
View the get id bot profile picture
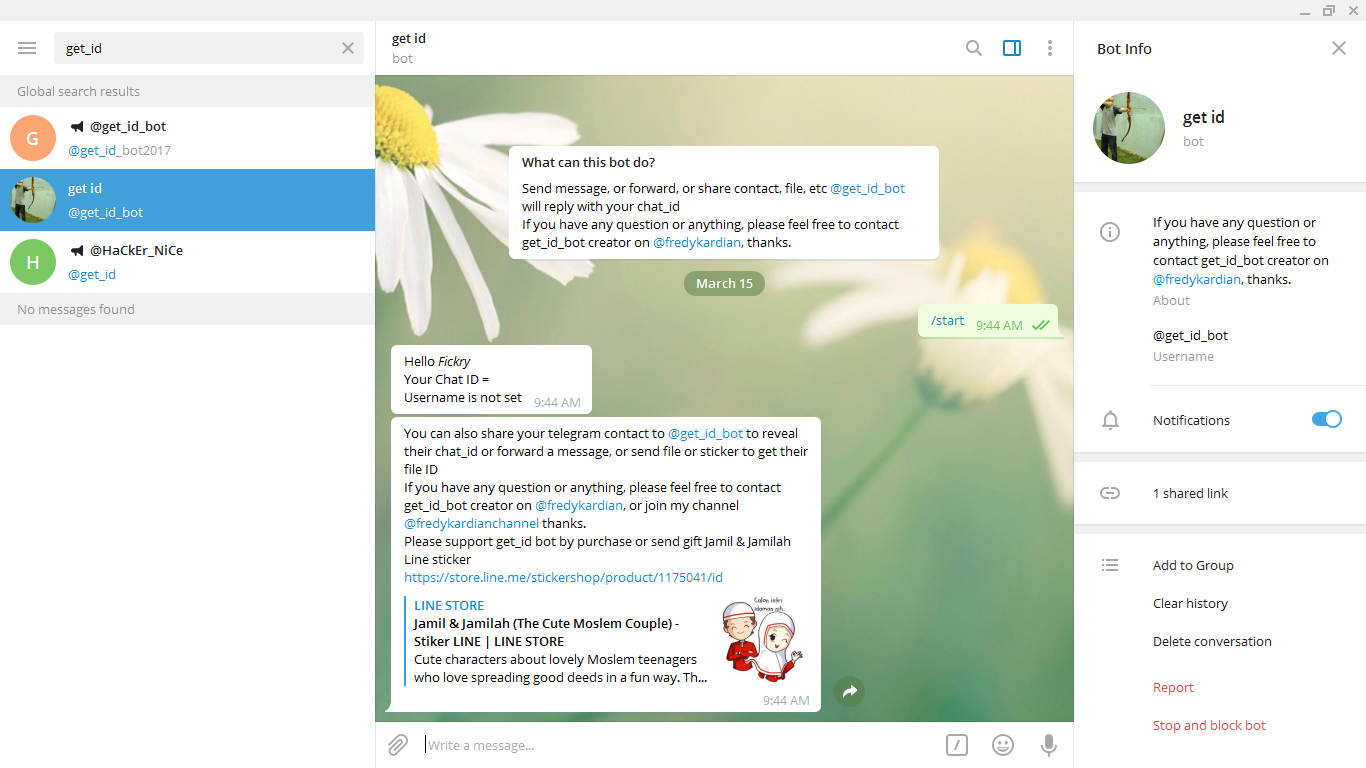point(1128,128)
